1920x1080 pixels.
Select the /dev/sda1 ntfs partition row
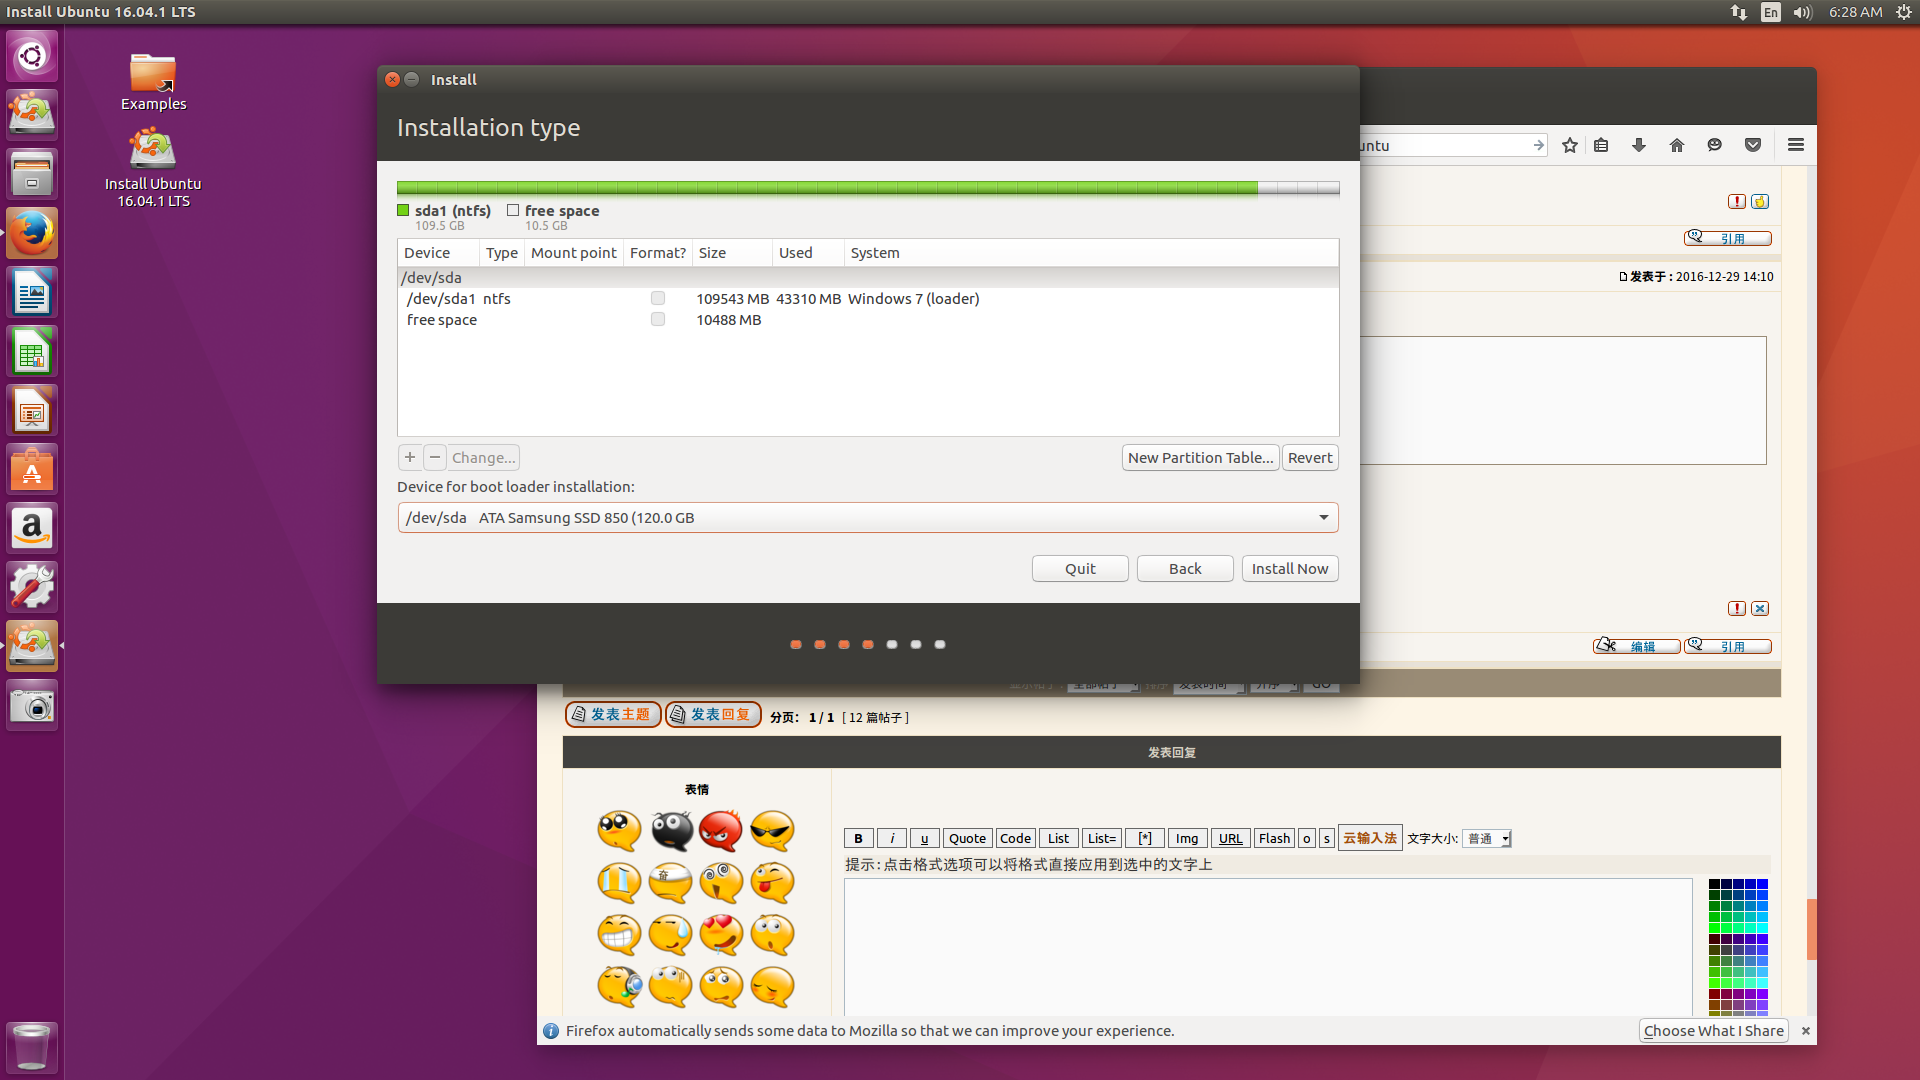tap(868, 298)
